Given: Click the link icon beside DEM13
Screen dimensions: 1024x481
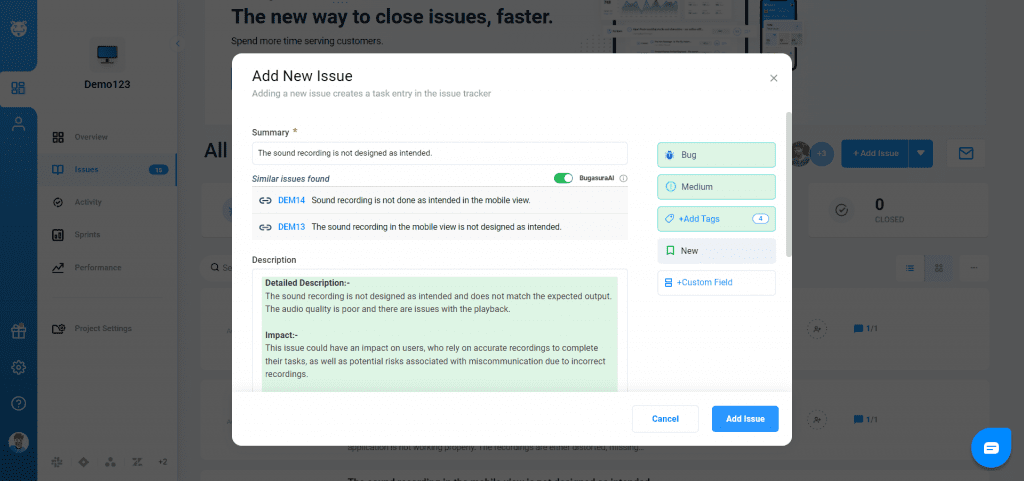Looking at the screenshot, I should 265,227.
